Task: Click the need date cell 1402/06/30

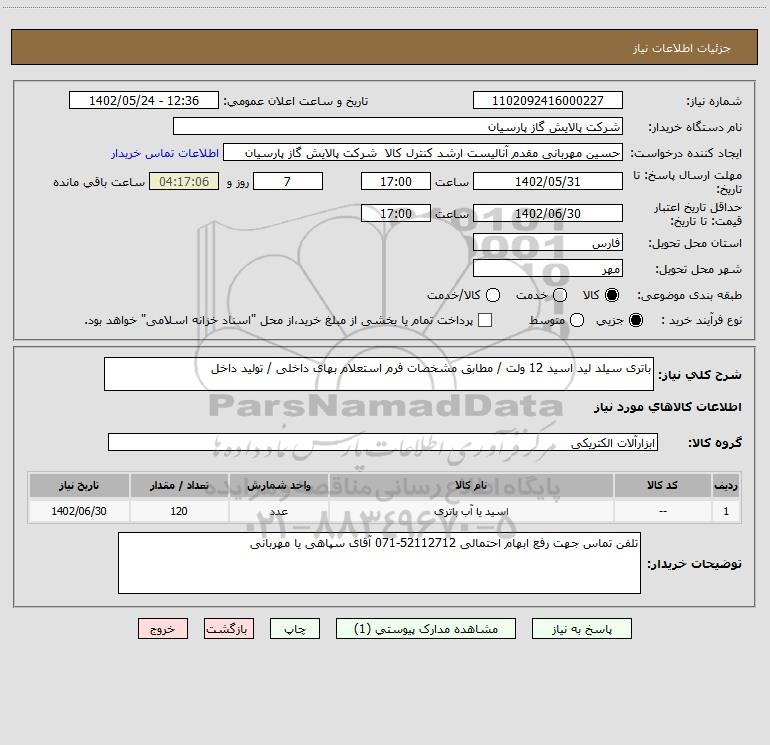Action: (x=79, y=511)
